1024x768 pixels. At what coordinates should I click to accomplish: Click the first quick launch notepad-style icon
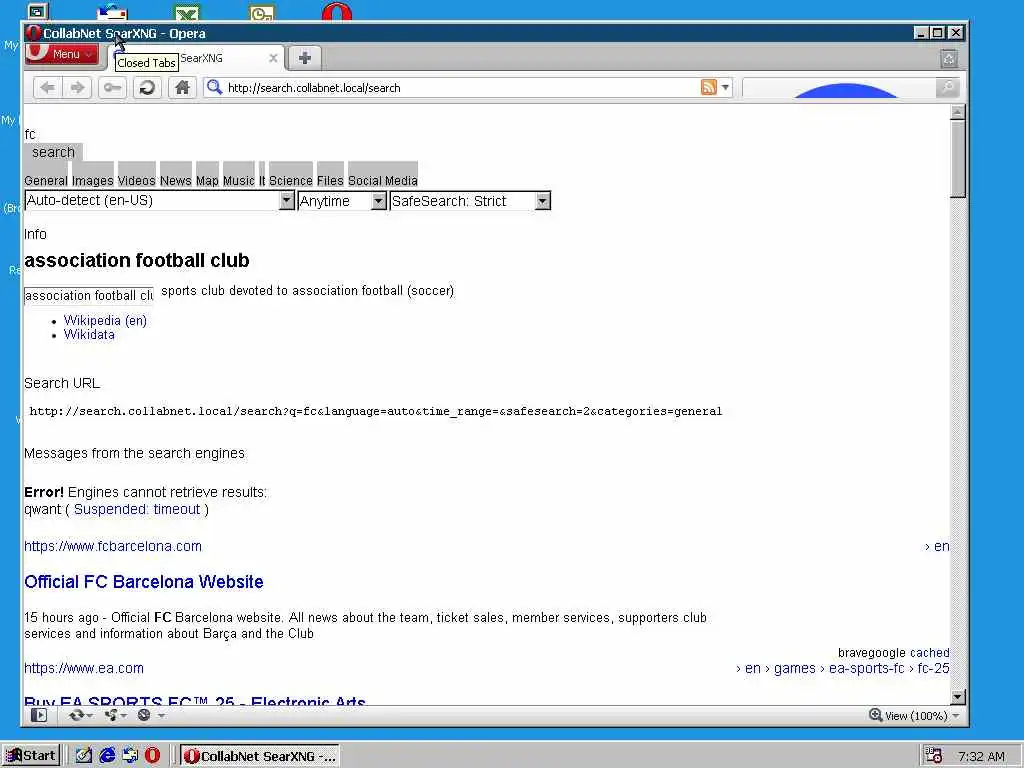(84, 756)
